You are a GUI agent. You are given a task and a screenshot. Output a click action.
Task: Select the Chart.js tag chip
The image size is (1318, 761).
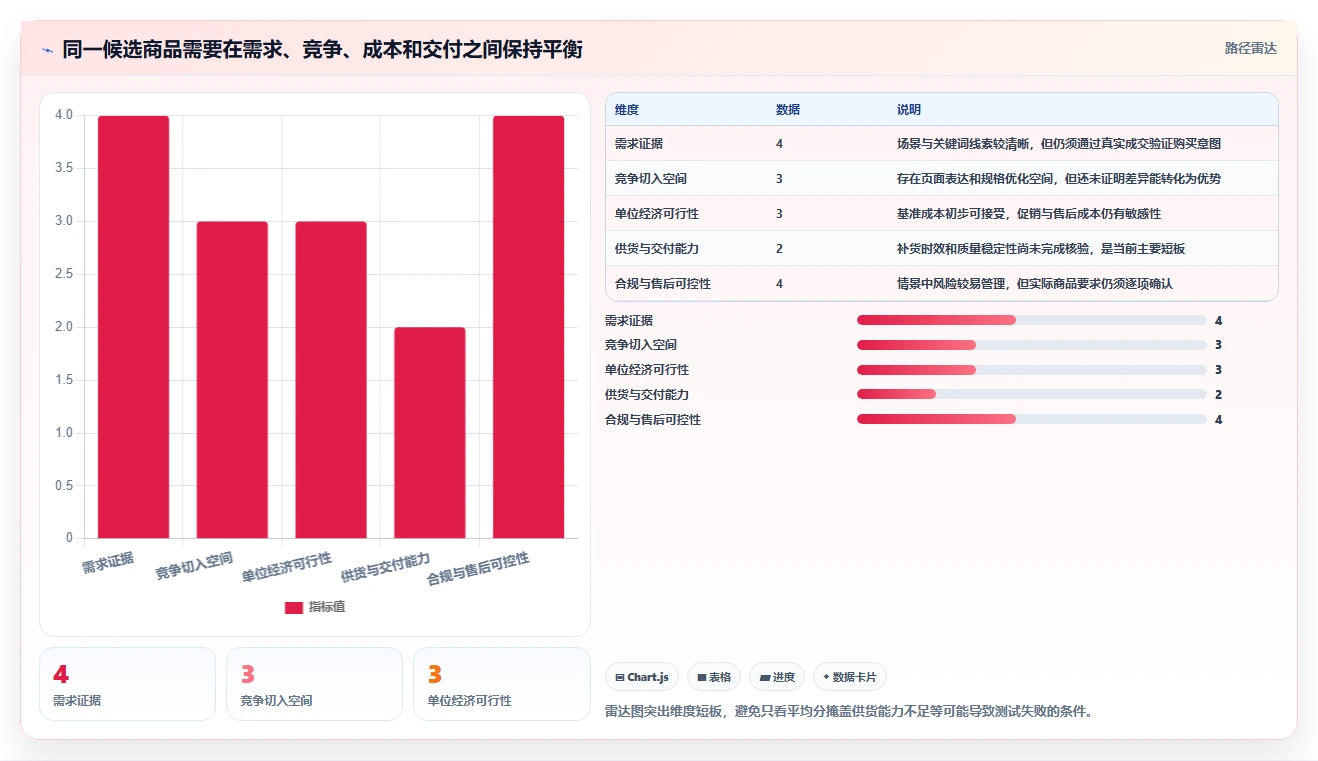[x=642, y=677]
